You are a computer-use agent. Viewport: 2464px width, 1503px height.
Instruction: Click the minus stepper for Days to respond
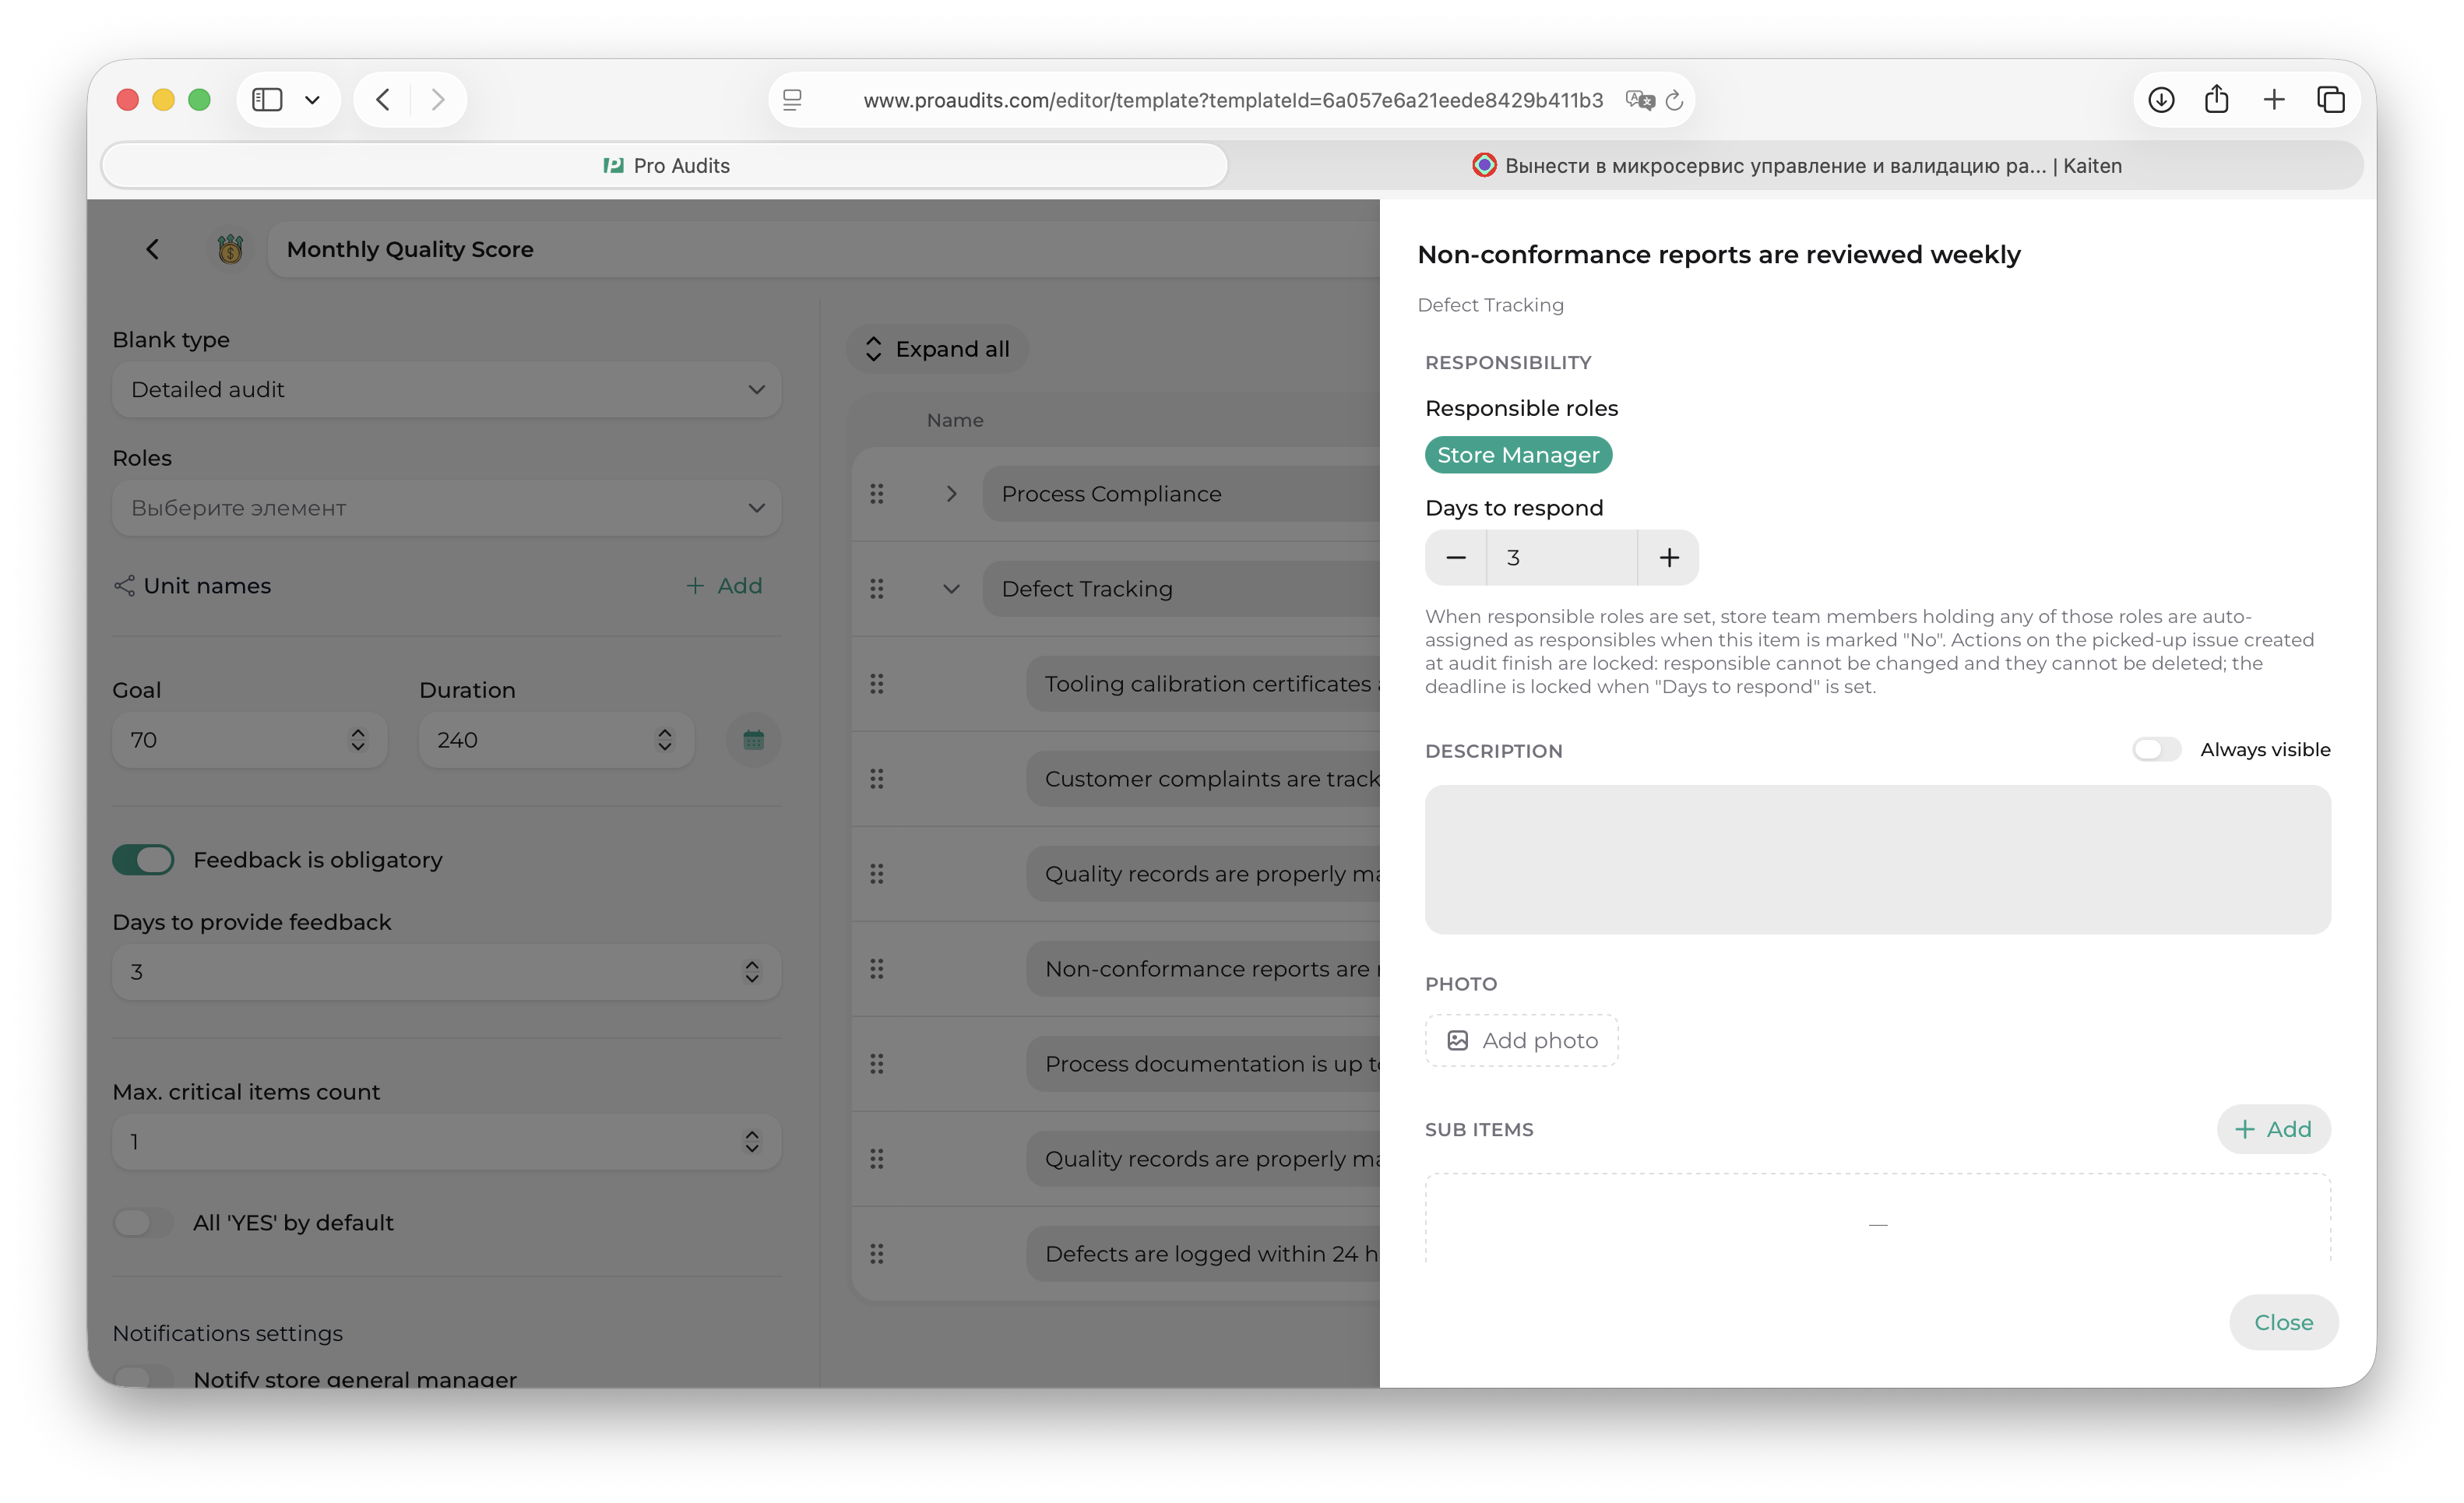point(1456,558)
